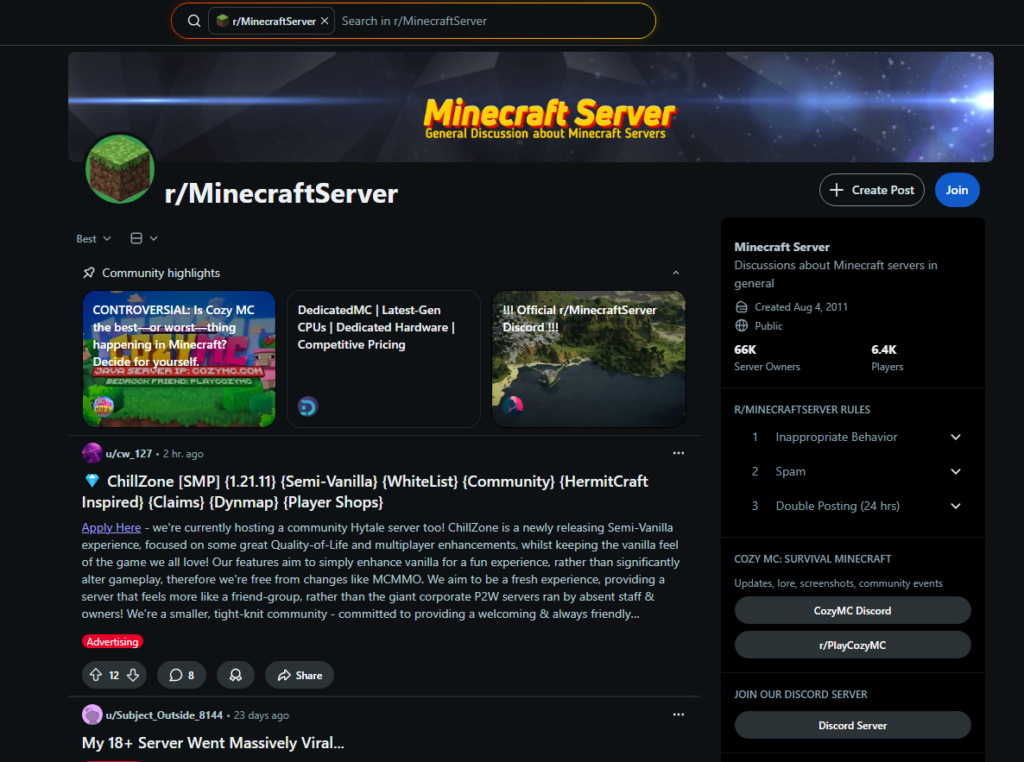This screenshot has width=1024, height=762.
Task: Open the Best sort dropdown
Action: click(x=93, y=239)
